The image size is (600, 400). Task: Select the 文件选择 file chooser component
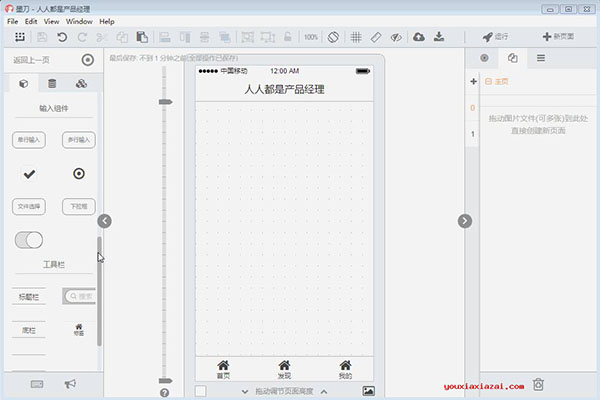29,206
